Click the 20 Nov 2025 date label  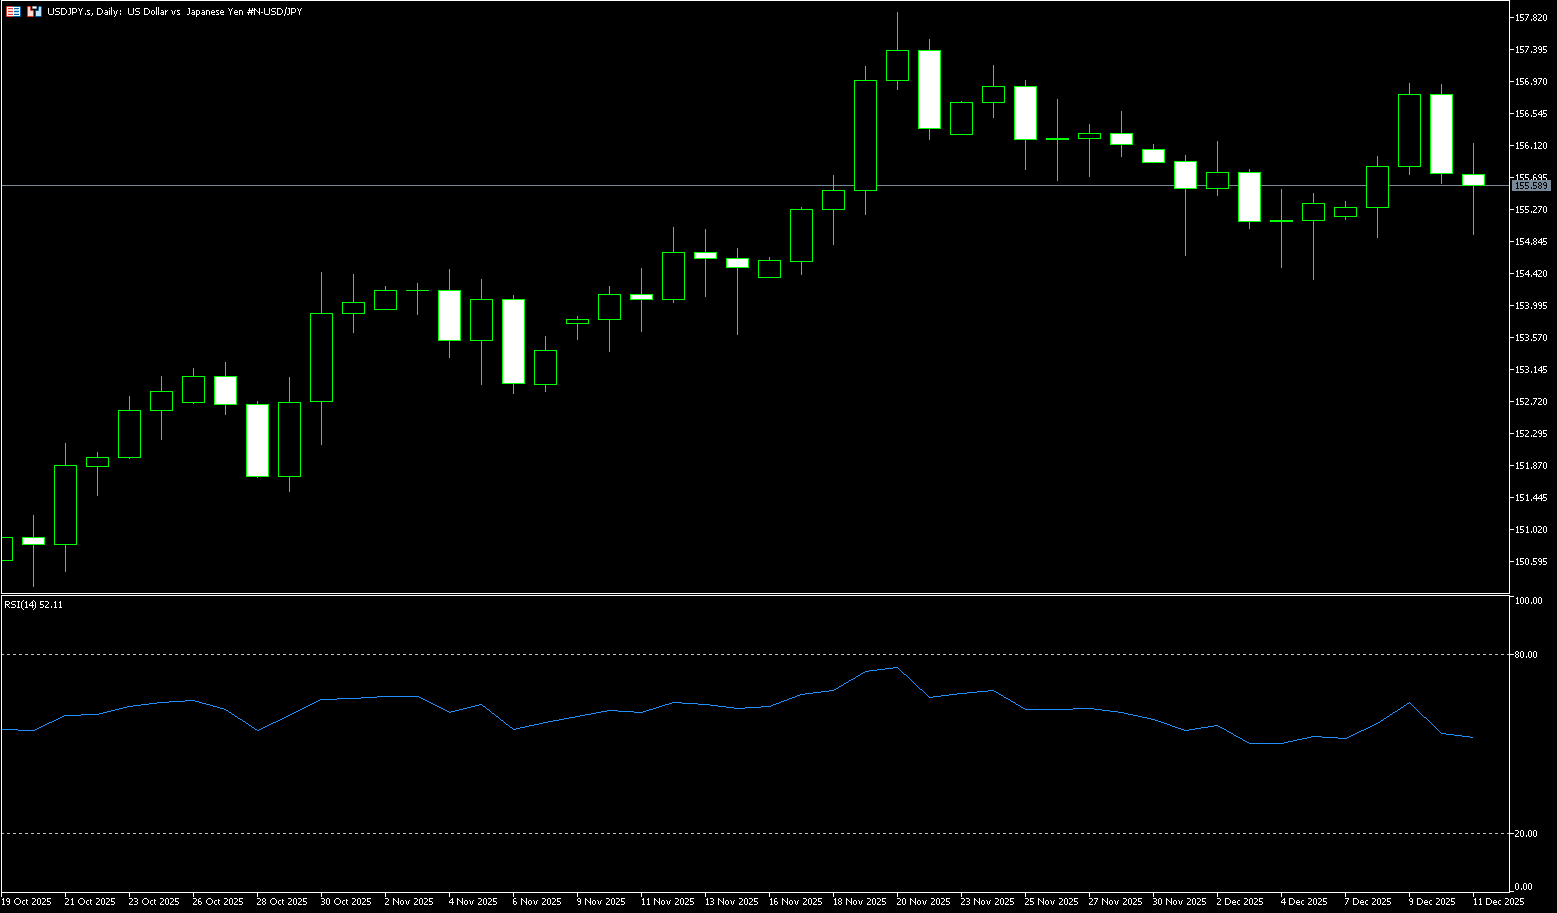point(922,902)
